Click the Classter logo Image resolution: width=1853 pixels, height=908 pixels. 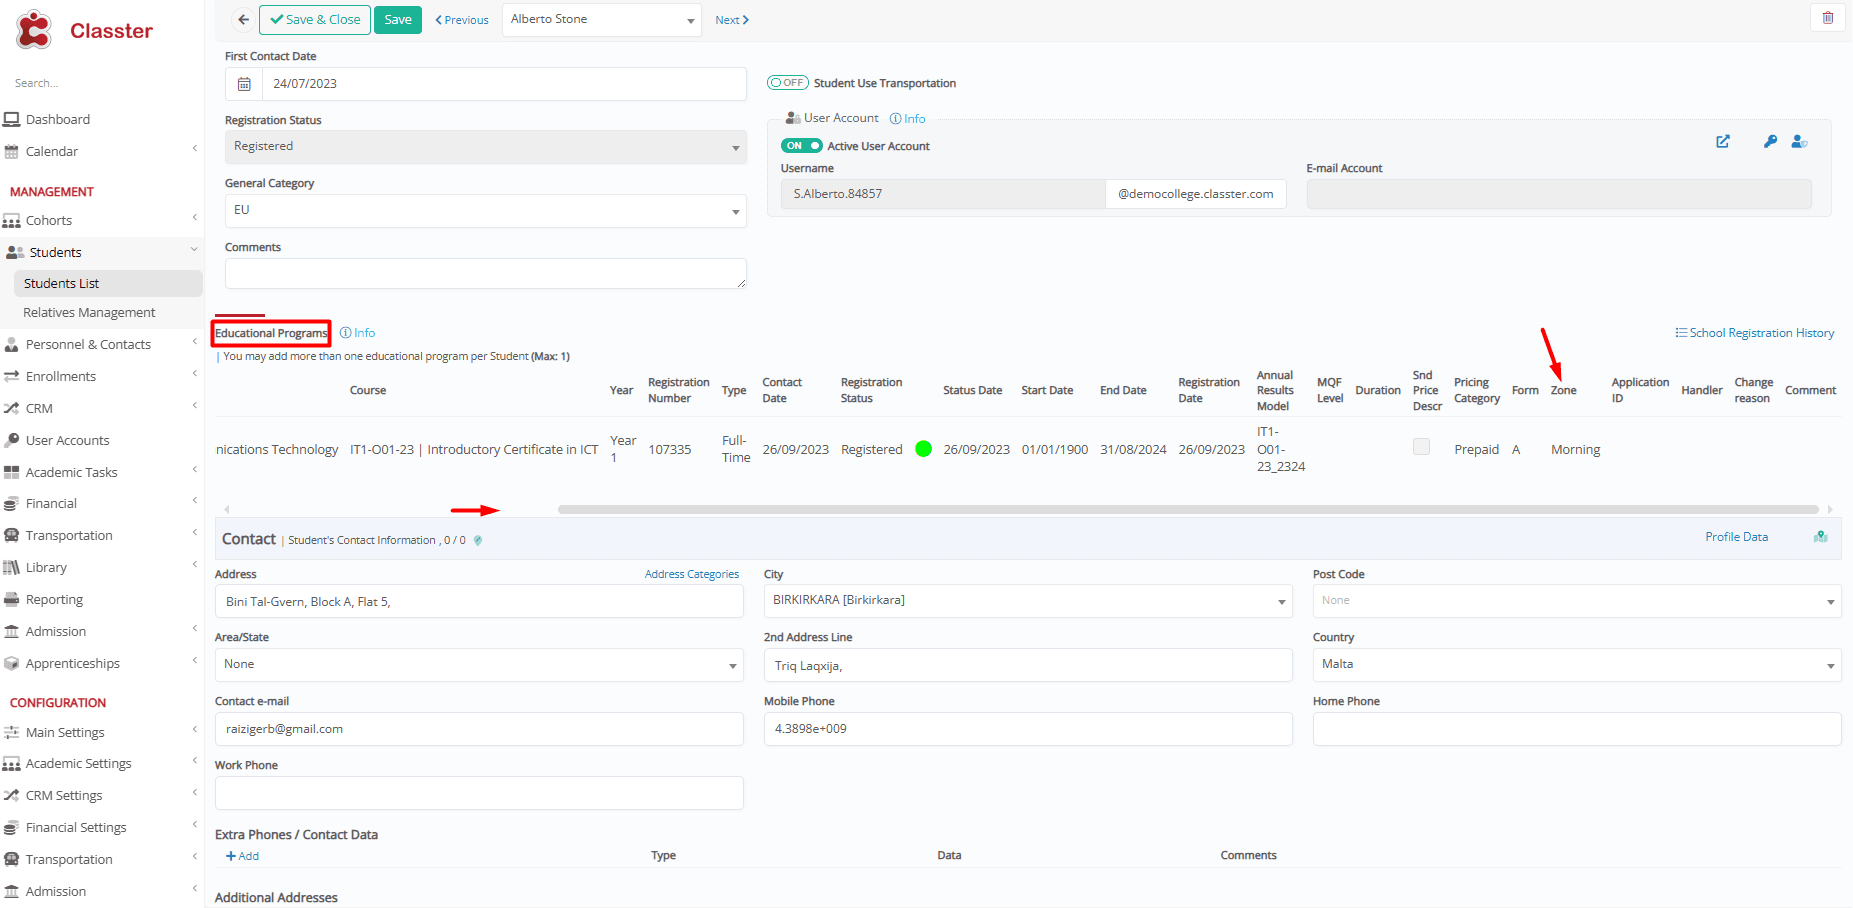tap(85, 31)
